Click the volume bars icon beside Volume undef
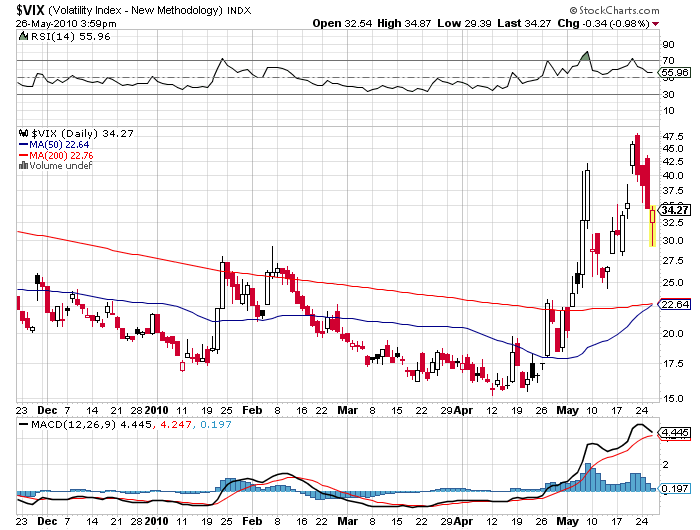Image resolution: width=700 pixels, height=530 pixels. tap(23, 166)
